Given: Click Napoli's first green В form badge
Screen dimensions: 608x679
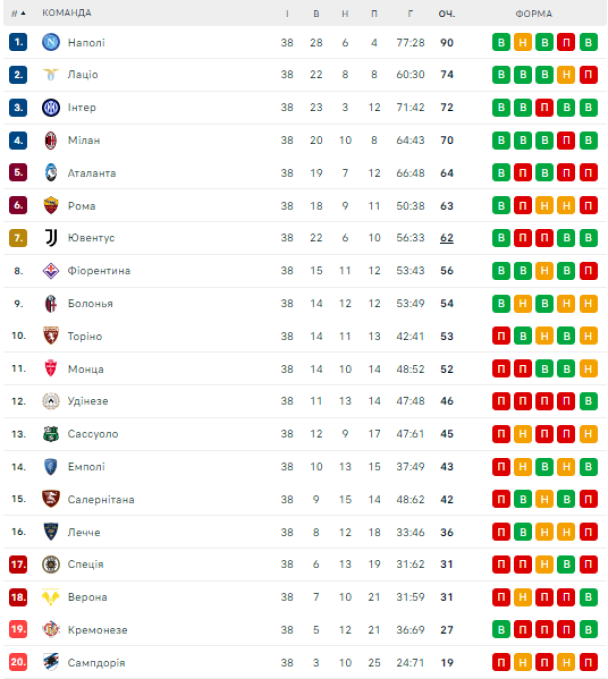Looking at the screenshot, I should (x=500, y=42).
